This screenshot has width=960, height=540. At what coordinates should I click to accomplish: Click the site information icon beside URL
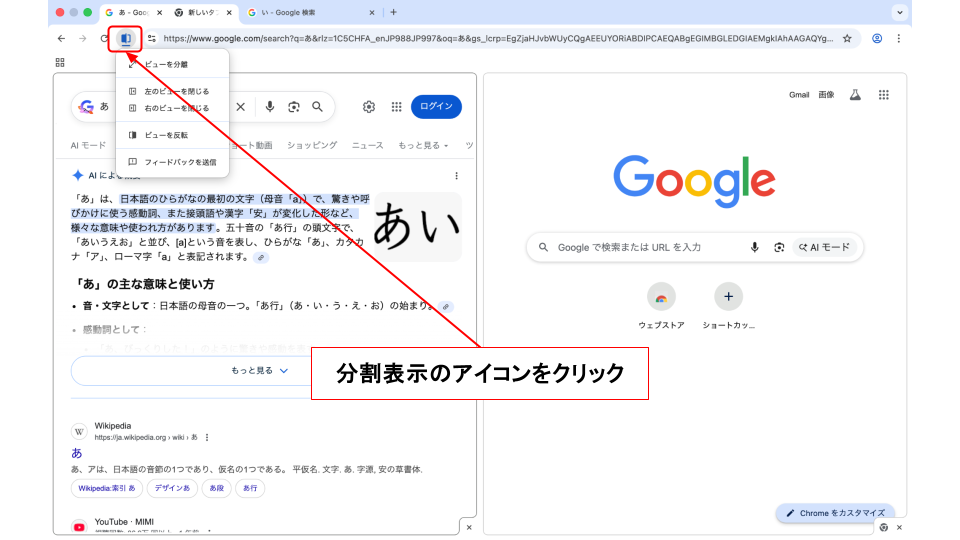[151, 38]
